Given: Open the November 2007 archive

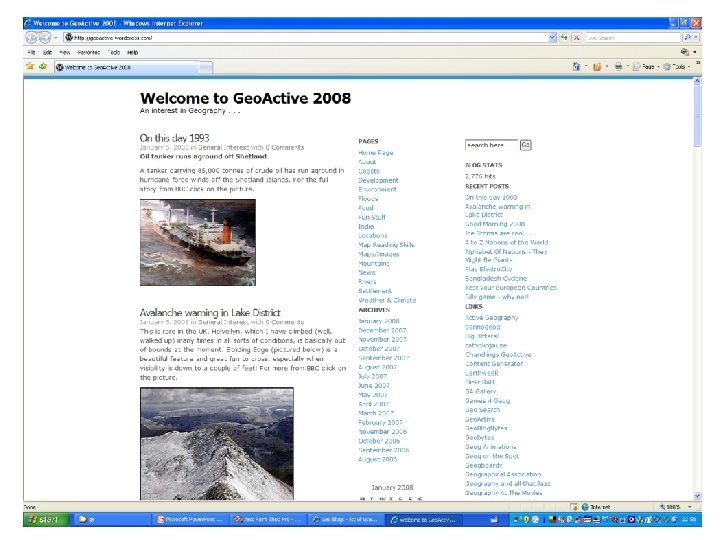Looking at the screenshot, I should pos(382,339).
